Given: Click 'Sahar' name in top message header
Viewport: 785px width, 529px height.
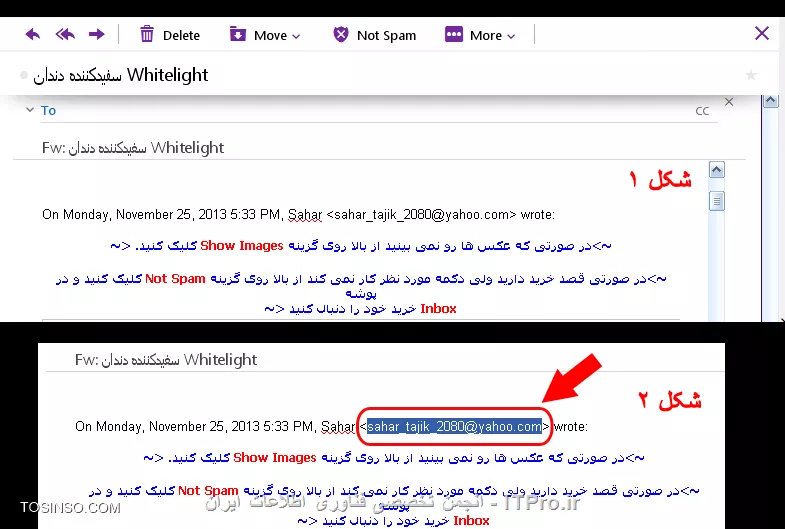Looking at the screenshot, I should point(305,215).
